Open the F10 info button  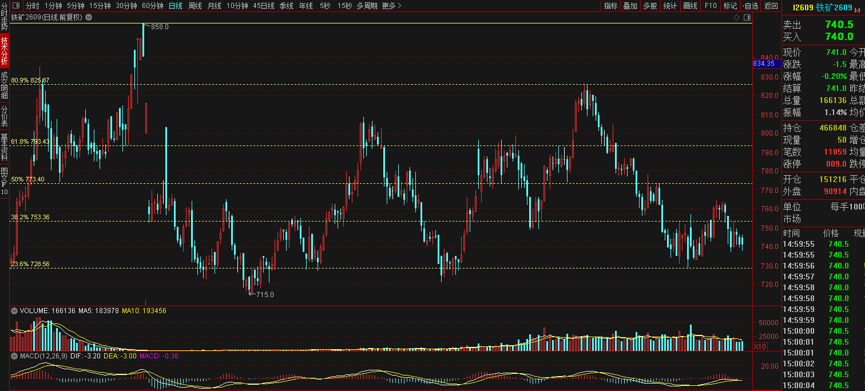point(710,6)
